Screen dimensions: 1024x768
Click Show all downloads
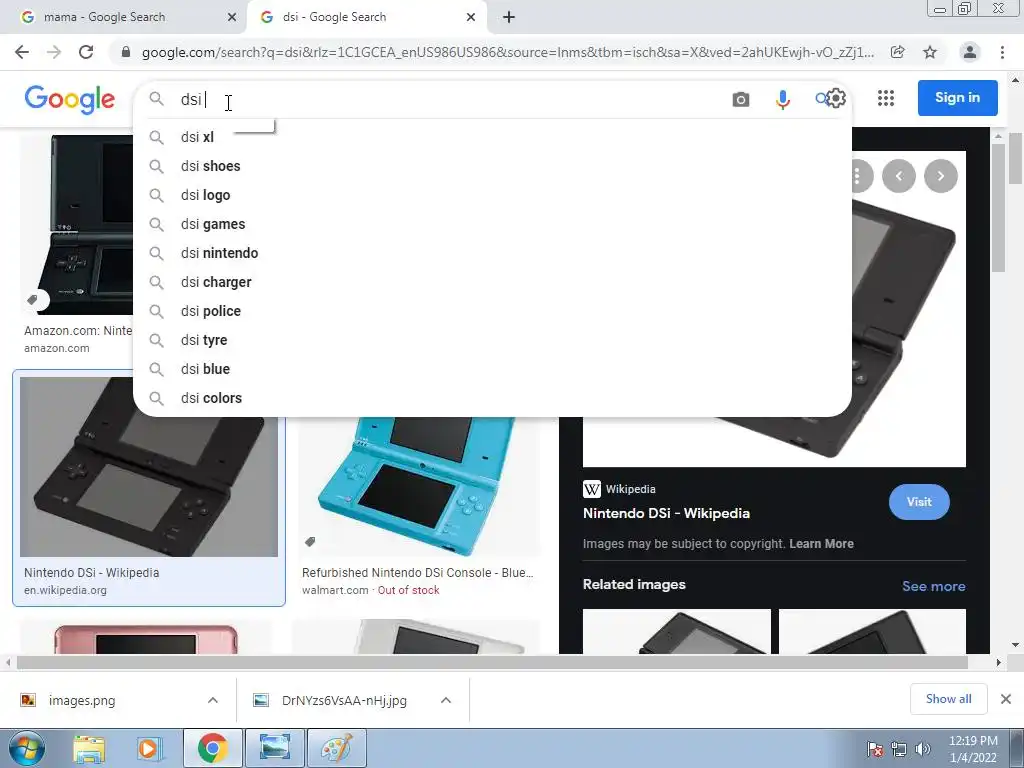[948, 699]
